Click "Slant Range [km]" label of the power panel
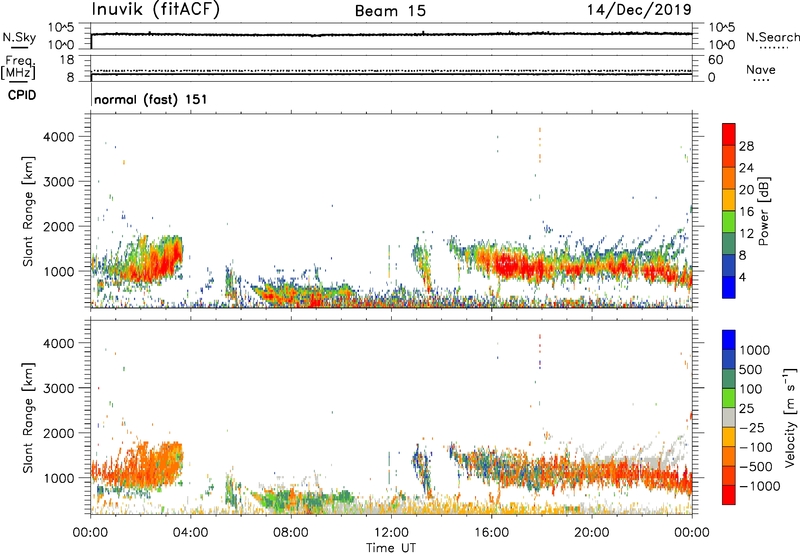 tap(28, 211)
